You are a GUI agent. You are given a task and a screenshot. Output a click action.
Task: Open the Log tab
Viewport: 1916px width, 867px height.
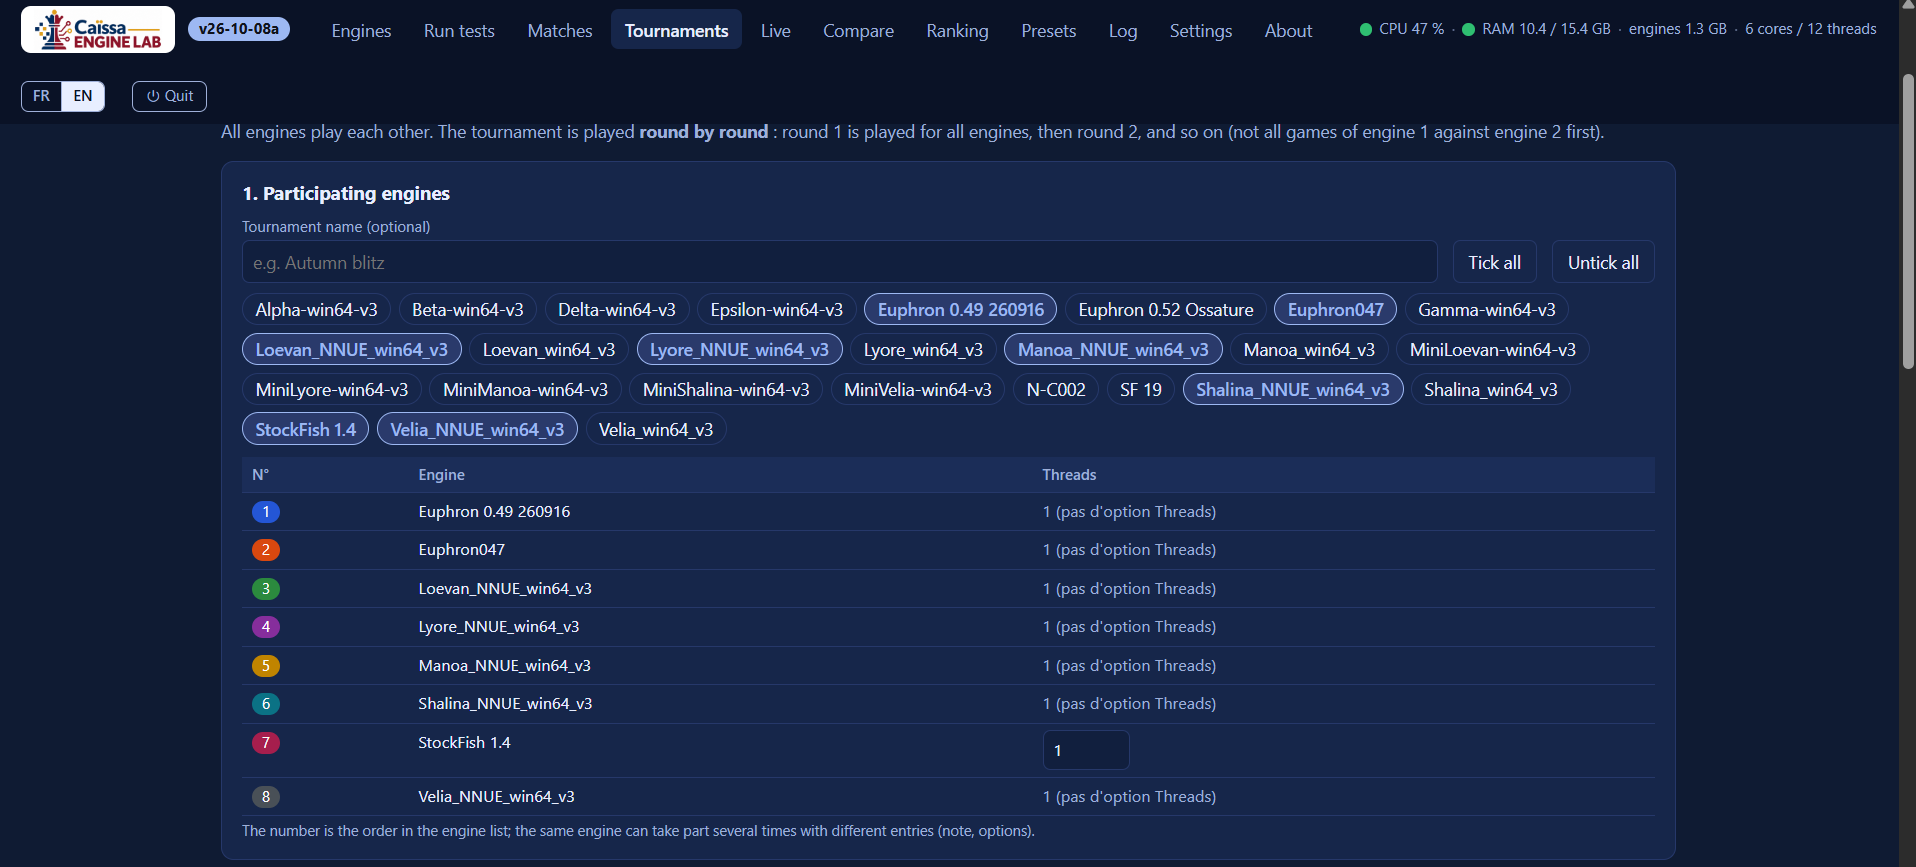1123,30
